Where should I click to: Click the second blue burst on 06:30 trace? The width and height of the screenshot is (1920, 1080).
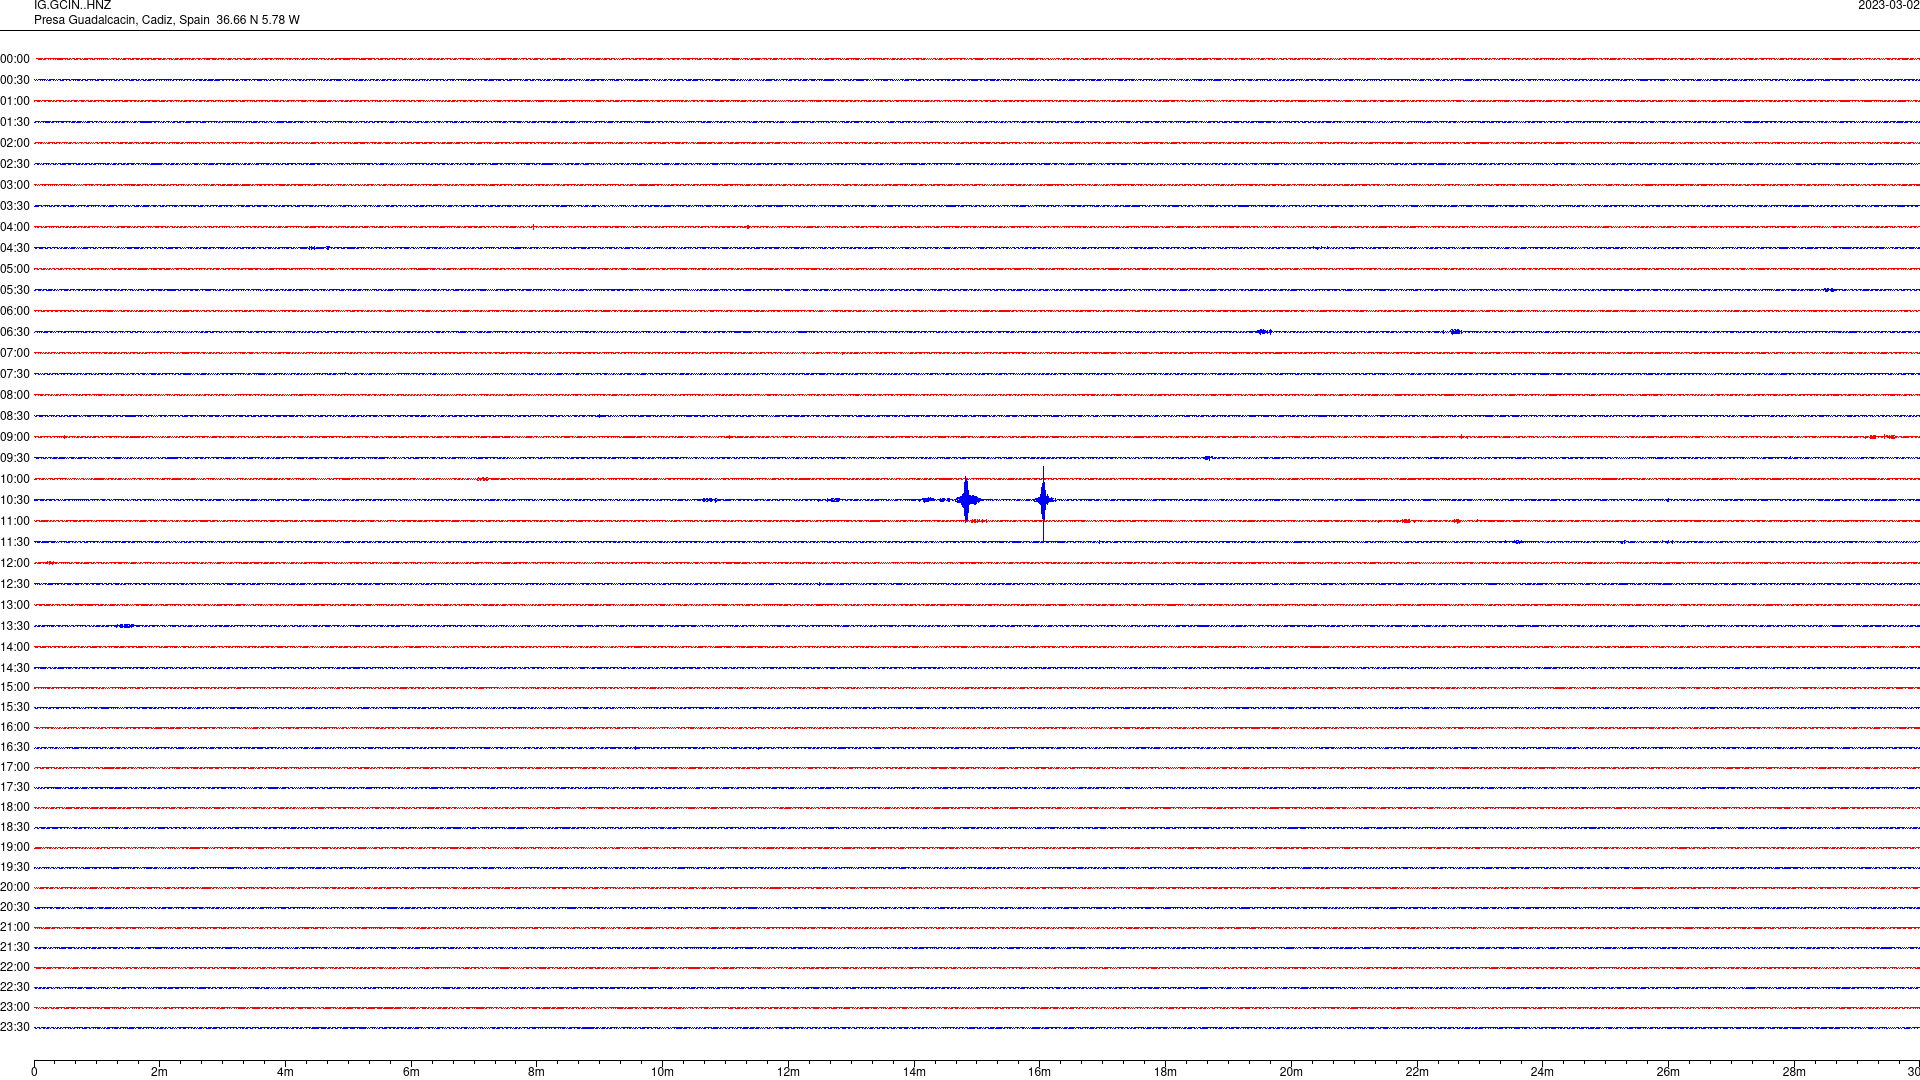pos(1455,332)
